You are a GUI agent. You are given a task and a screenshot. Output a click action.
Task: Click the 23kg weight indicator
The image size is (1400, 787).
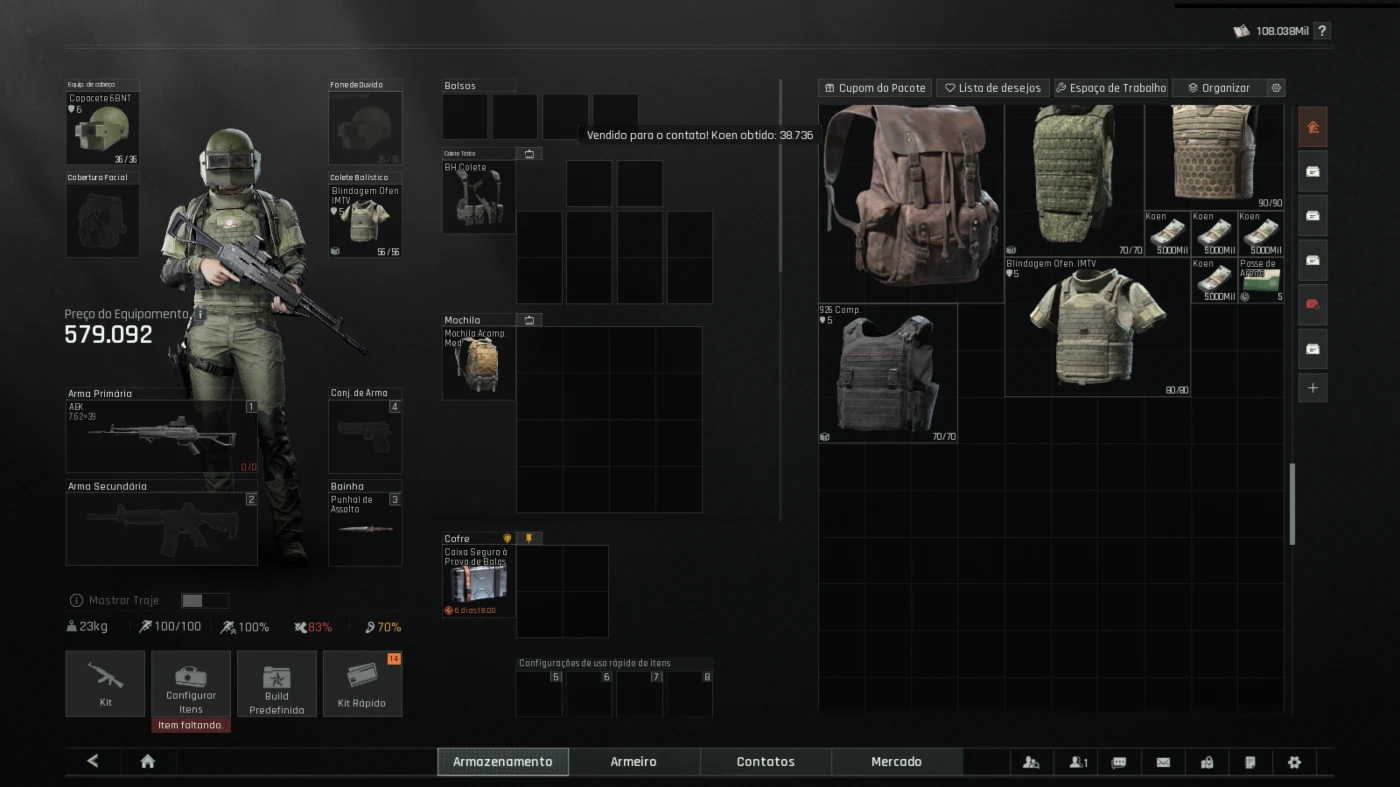[87, 627]
